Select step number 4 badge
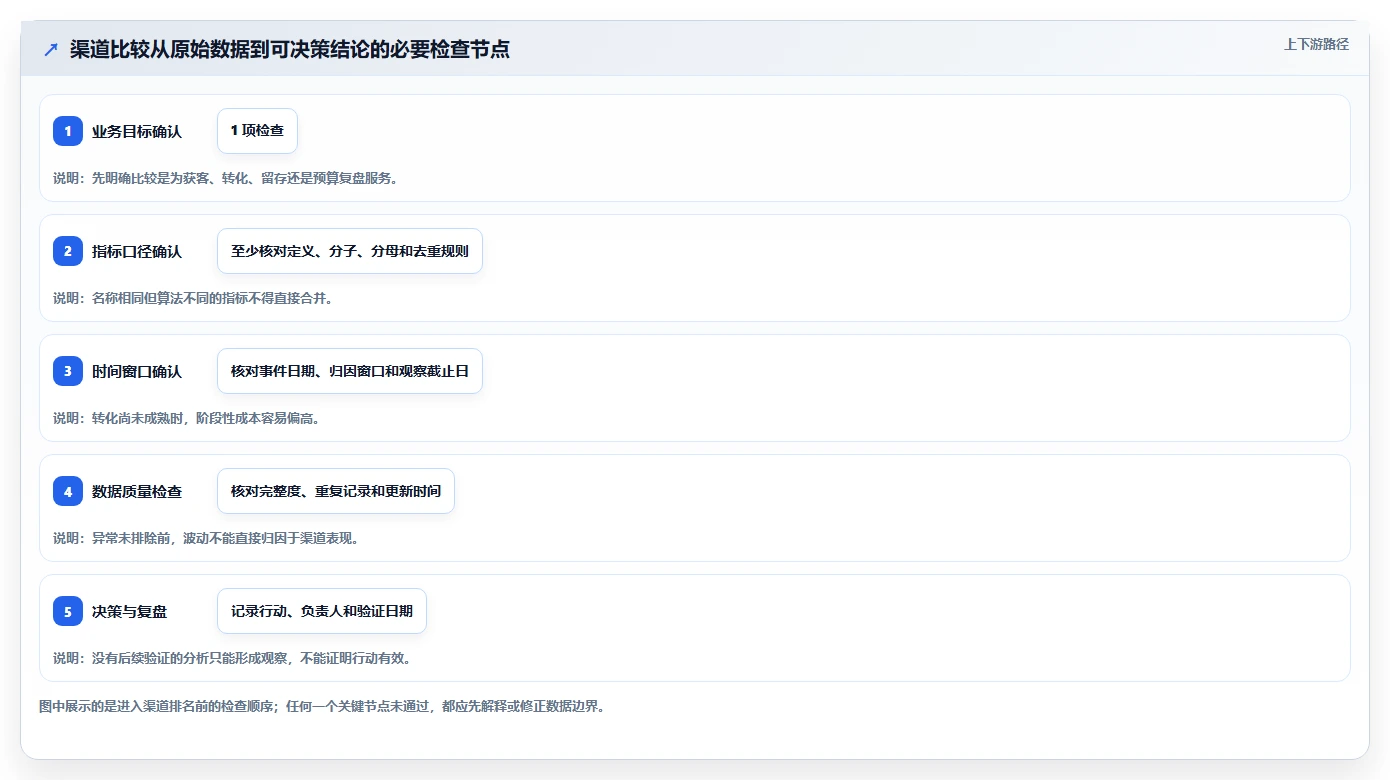The image size is (1390, 780). (68, 491)
